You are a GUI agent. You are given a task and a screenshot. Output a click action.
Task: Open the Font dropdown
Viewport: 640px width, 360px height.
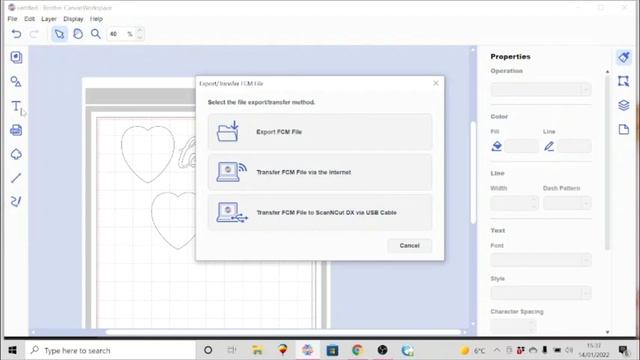541,260
